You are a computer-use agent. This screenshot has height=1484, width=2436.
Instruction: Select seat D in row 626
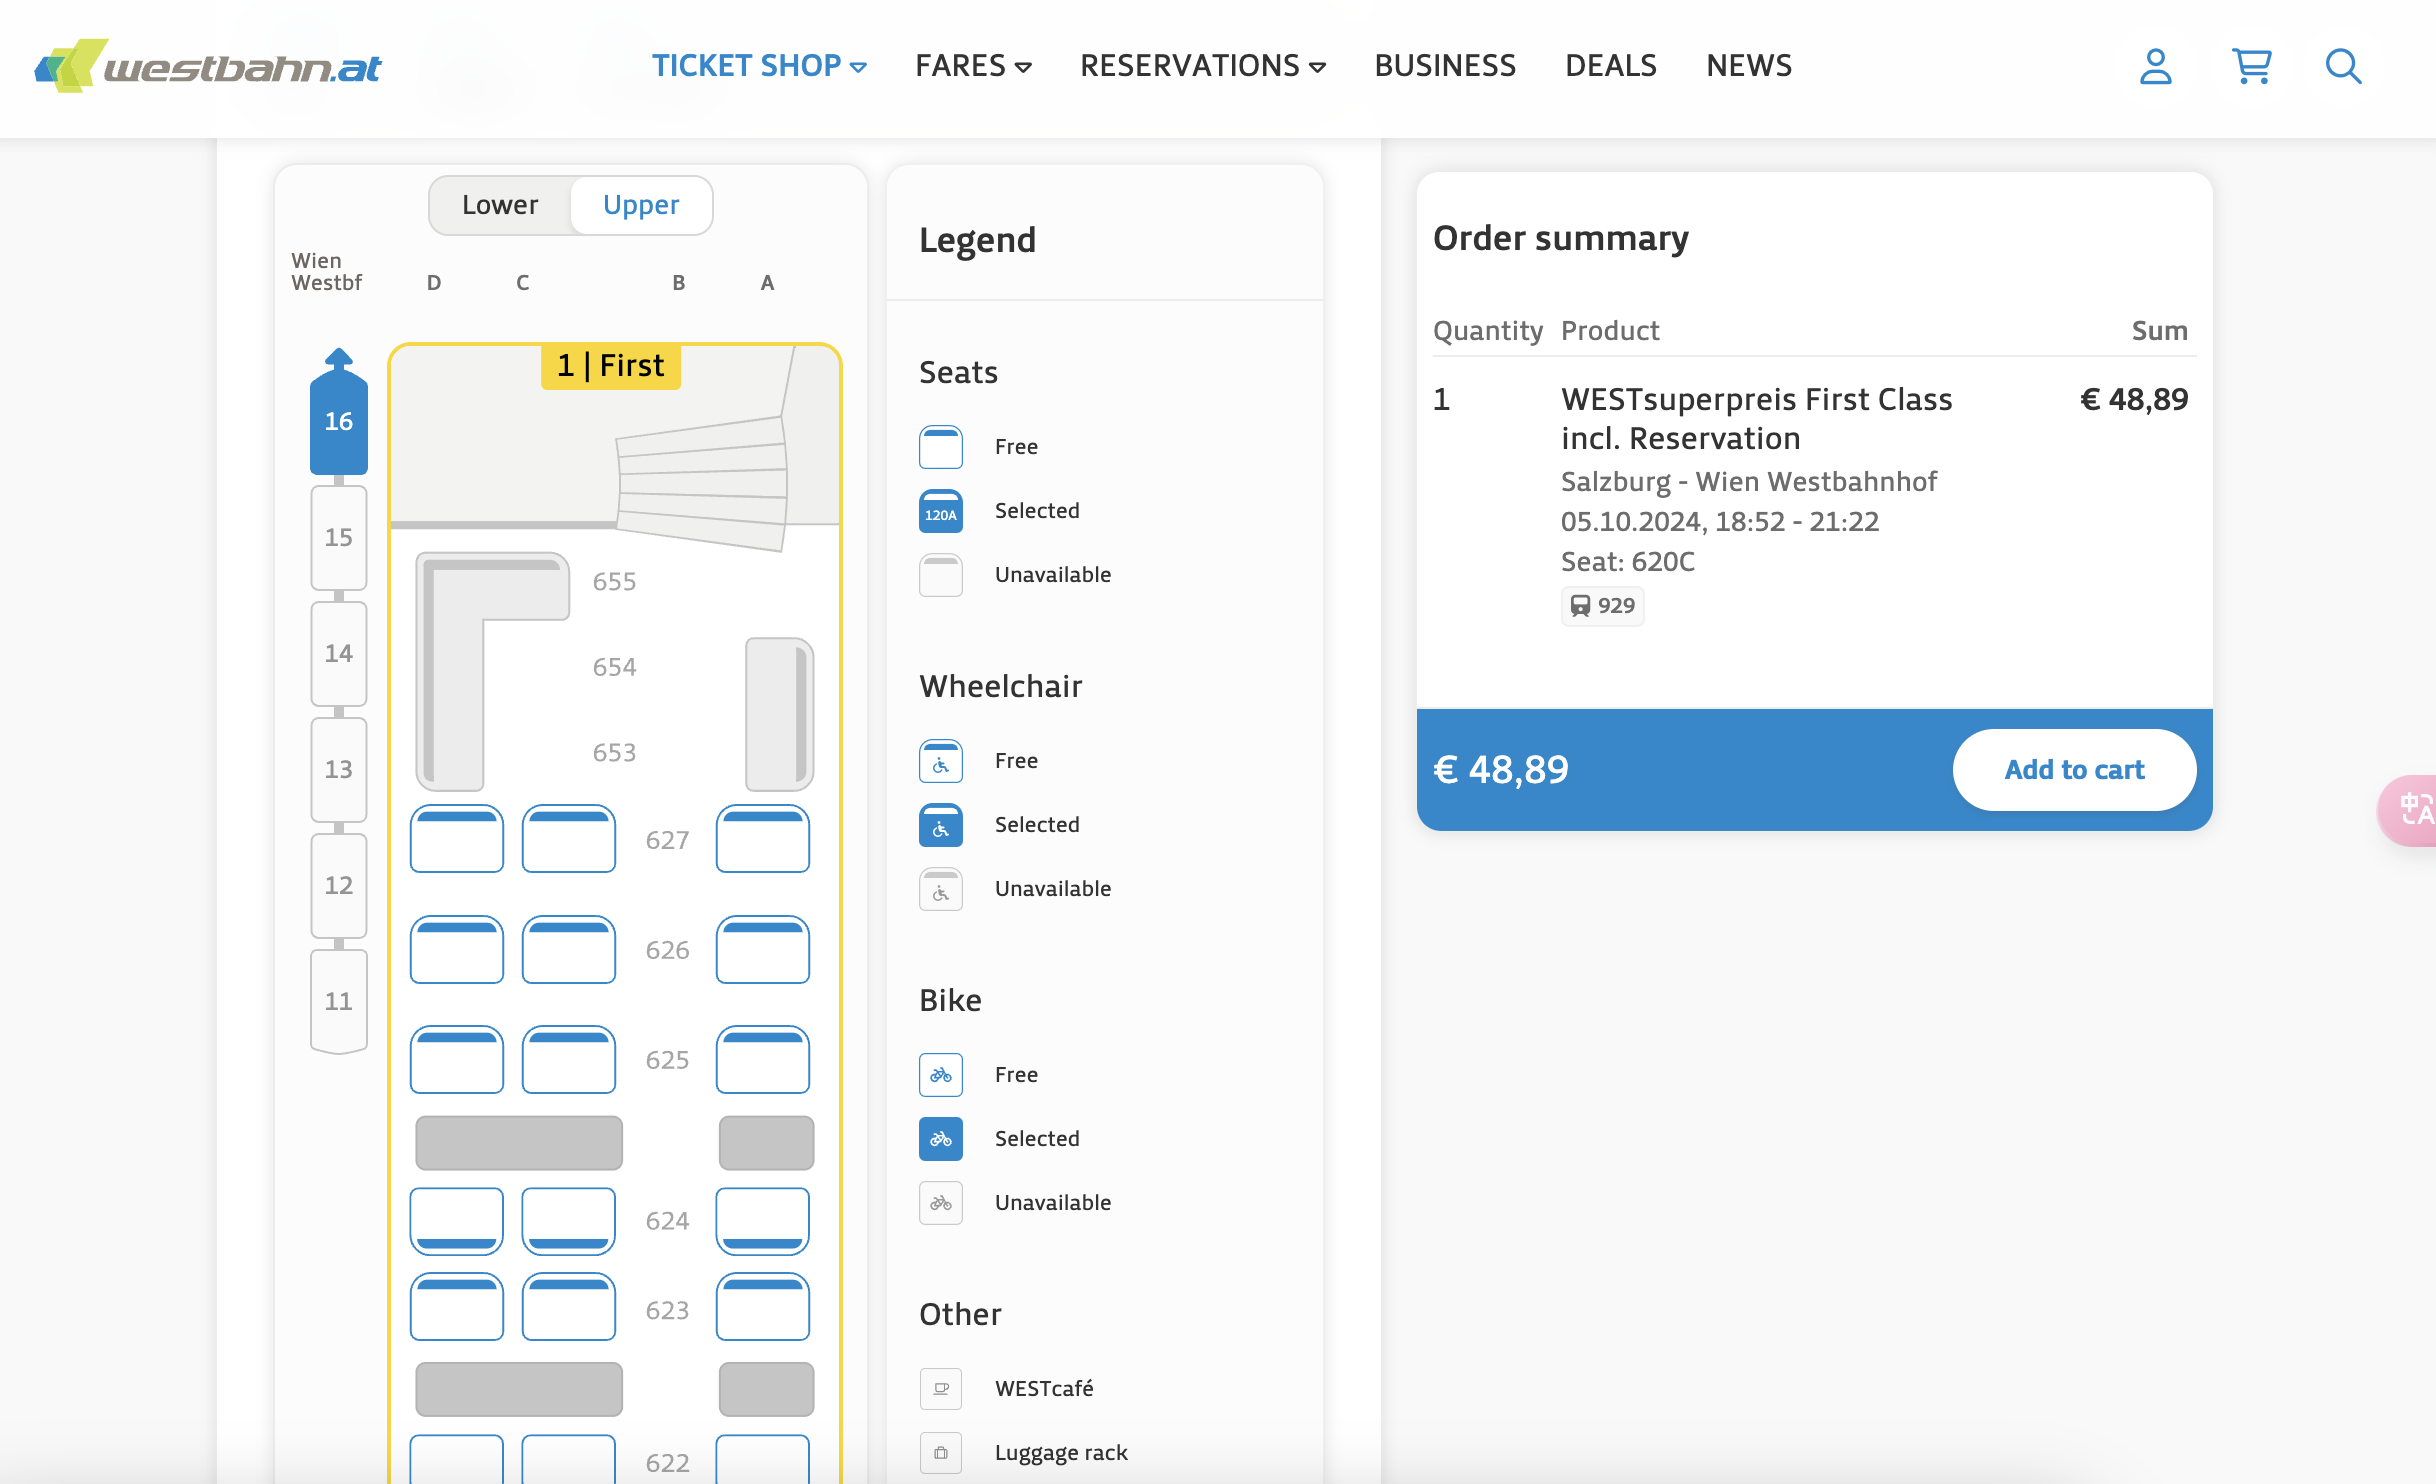click(x=457, y=949)
